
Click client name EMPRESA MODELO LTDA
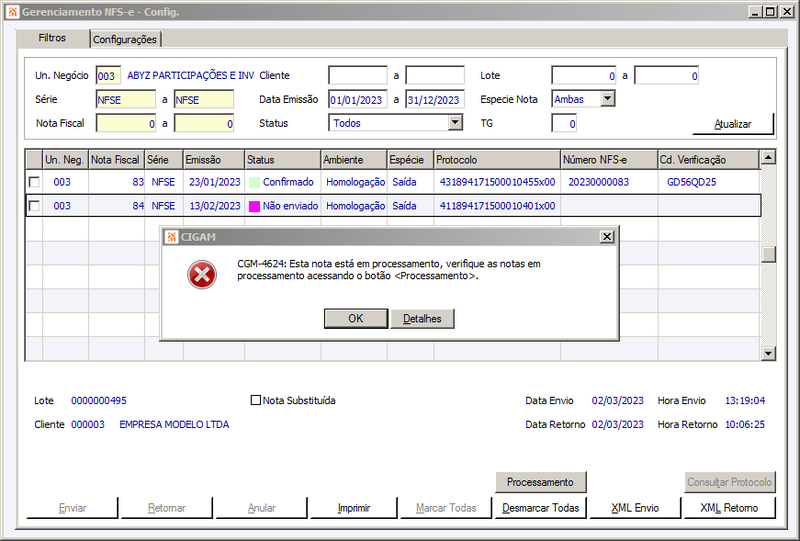(174, 425)
